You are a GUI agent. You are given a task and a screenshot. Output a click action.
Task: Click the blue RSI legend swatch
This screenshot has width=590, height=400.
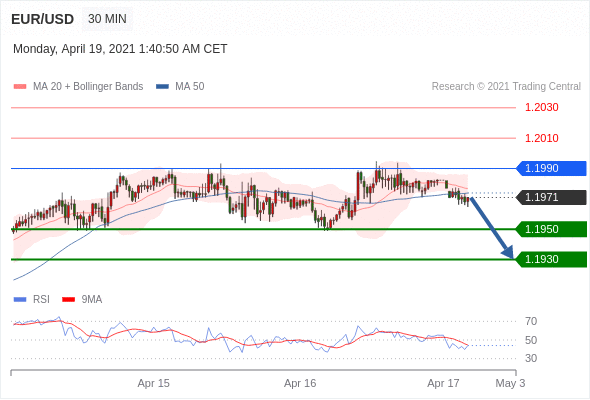pyautogui.click(x=20, y=300)
